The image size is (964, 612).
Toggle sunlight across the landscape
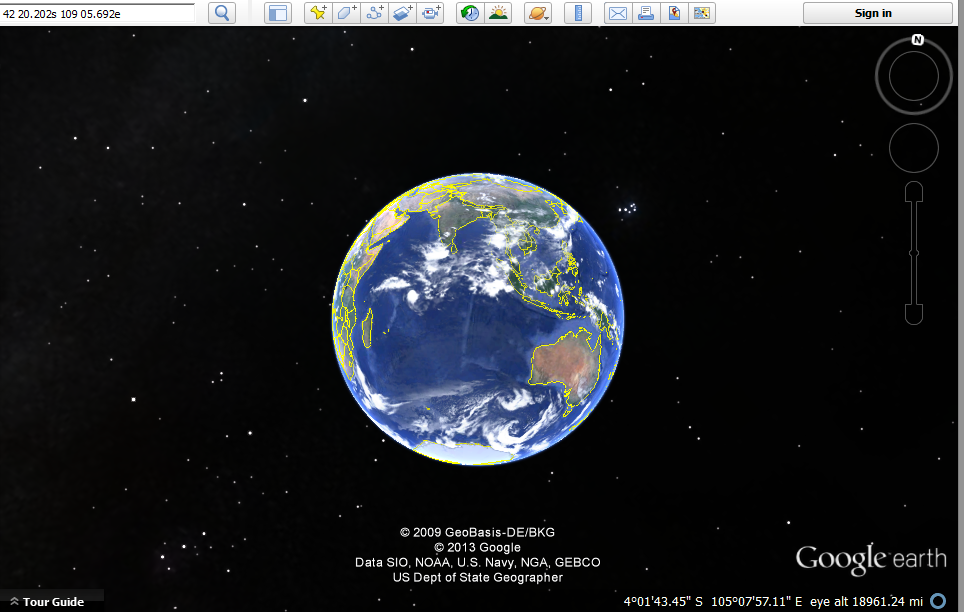[497, 13]
